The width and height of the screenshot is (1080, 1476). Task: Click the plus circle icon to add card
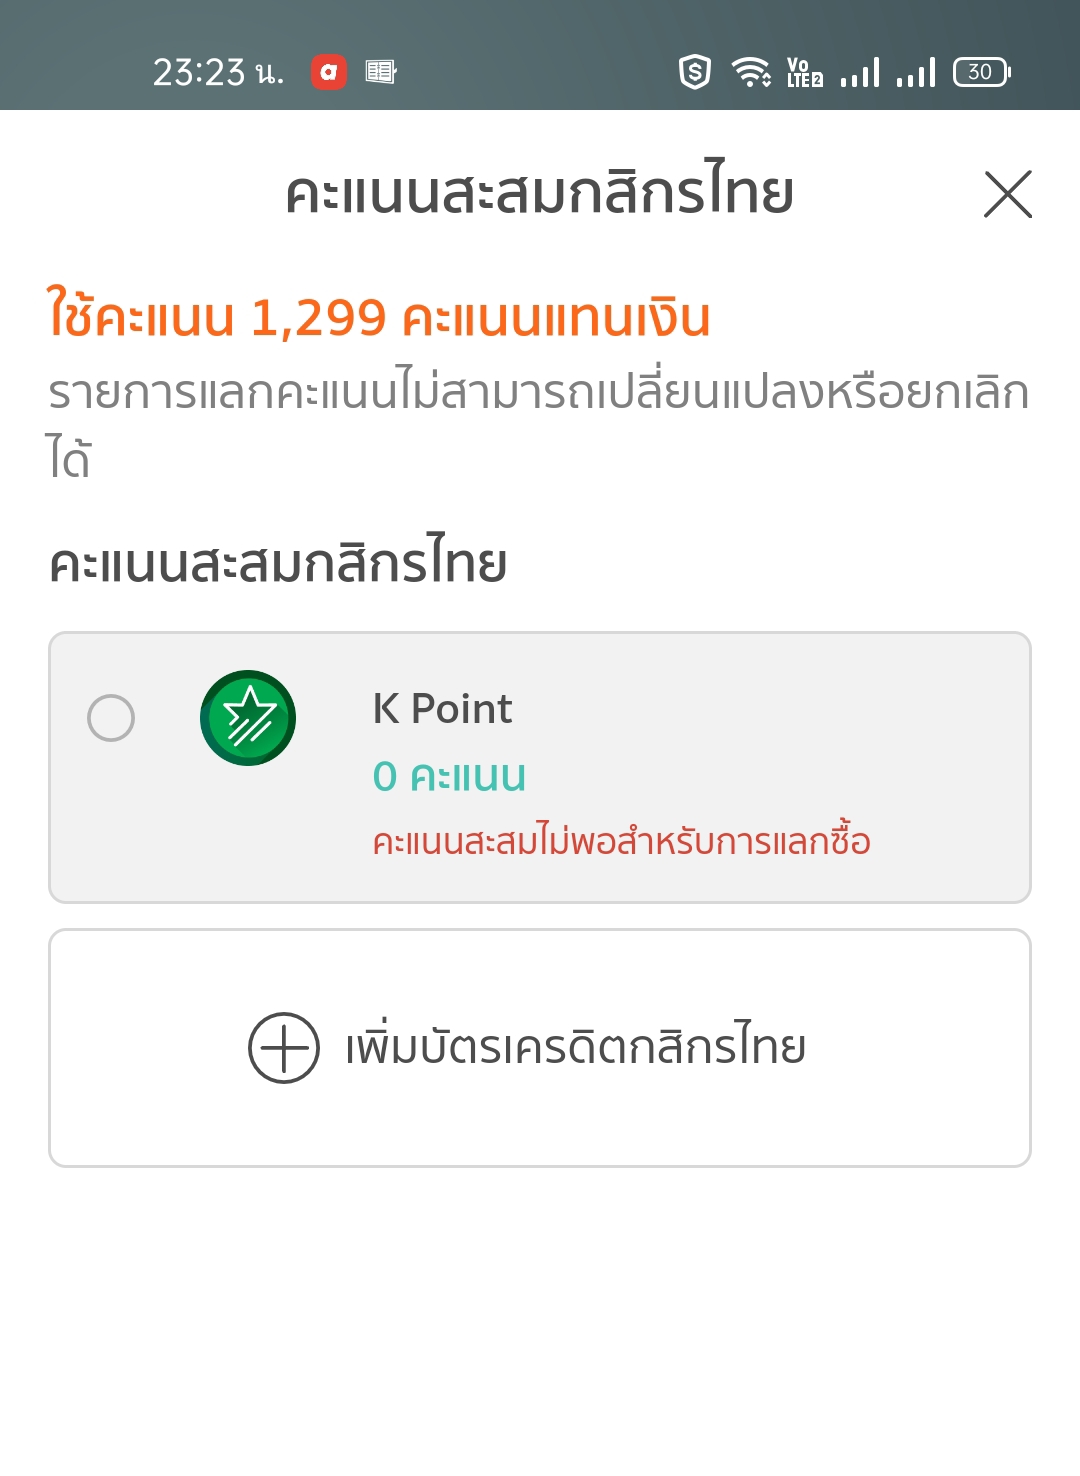coord(284,1048)
